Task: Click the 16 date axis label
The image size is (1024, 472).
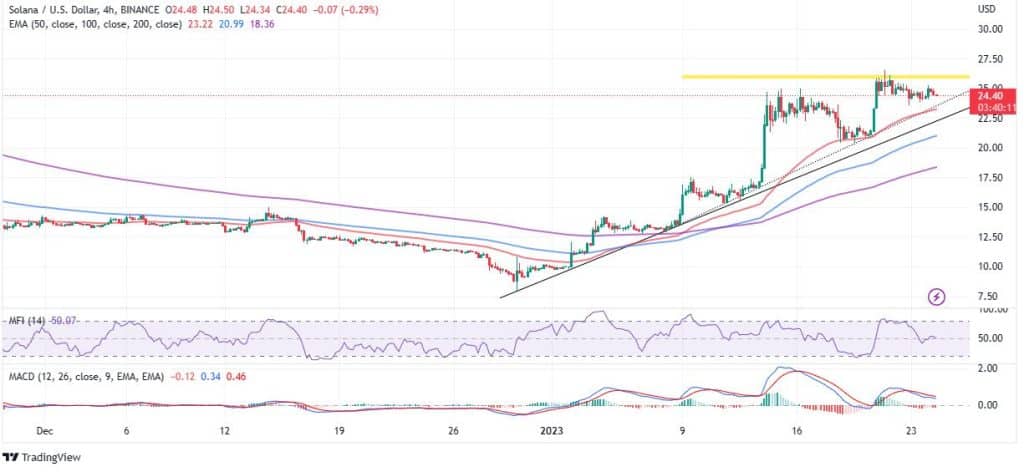Action: 796,432
